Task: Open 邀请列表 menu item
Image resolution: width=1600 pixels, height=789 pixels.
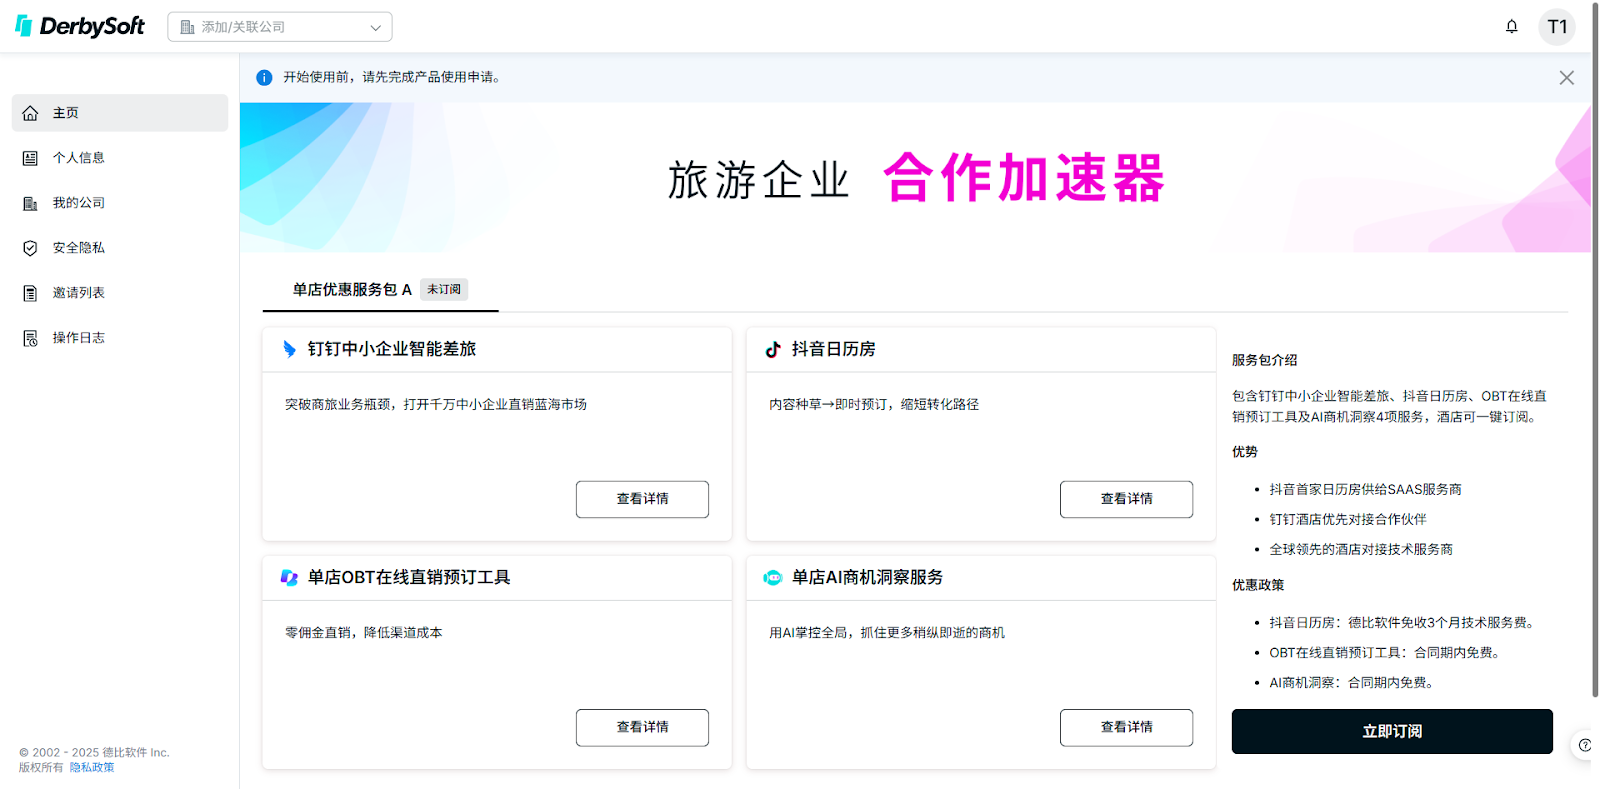Action: 120,293
